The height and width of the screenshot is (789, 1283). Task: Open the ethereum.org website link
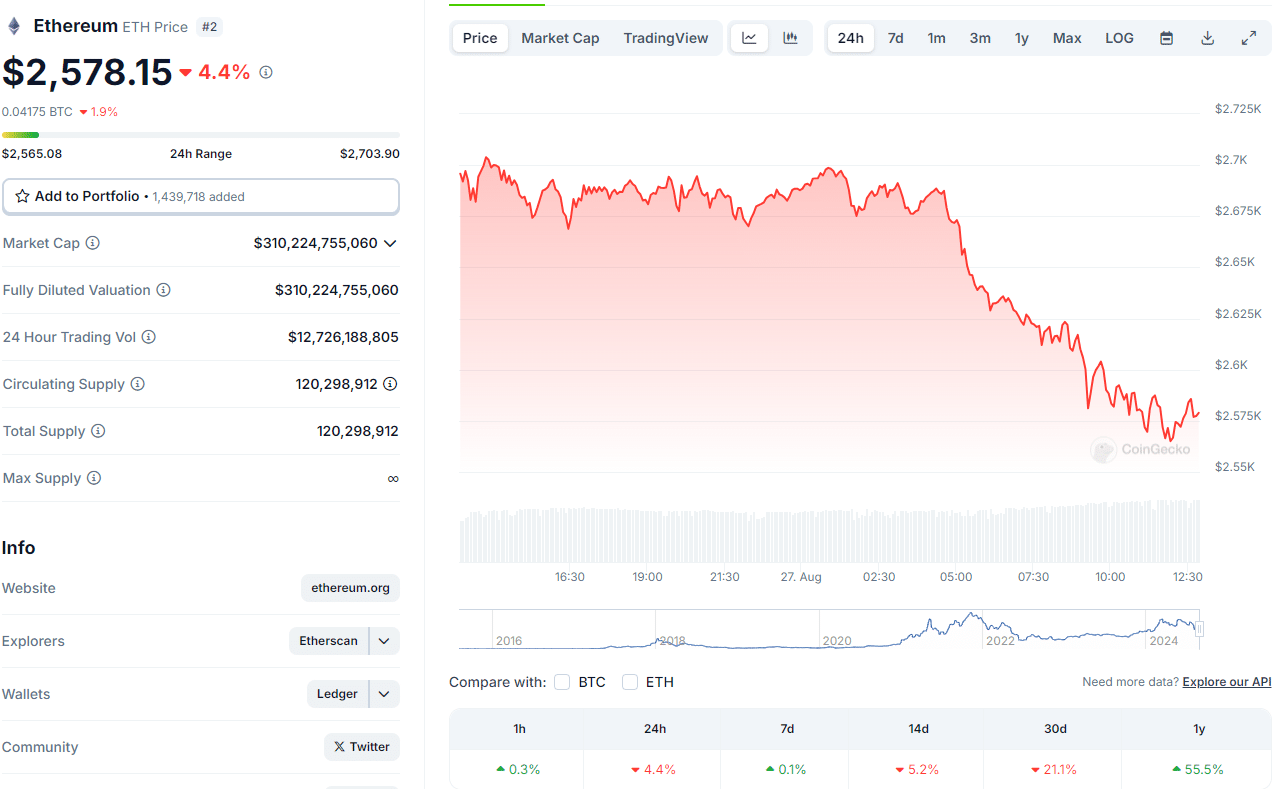point(350,588)
